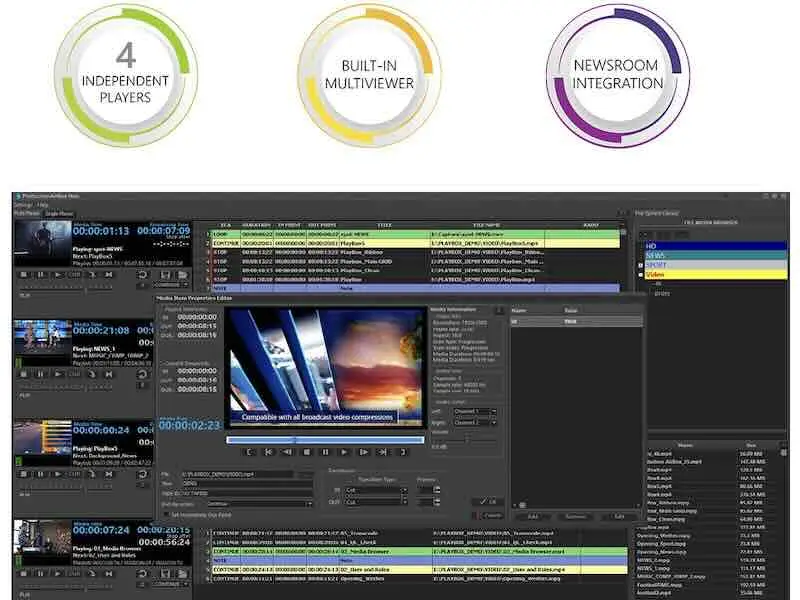Screen dimensions: 800x600
Task: Pause the first player playing spot-NEWS
Action: point(40,274)
